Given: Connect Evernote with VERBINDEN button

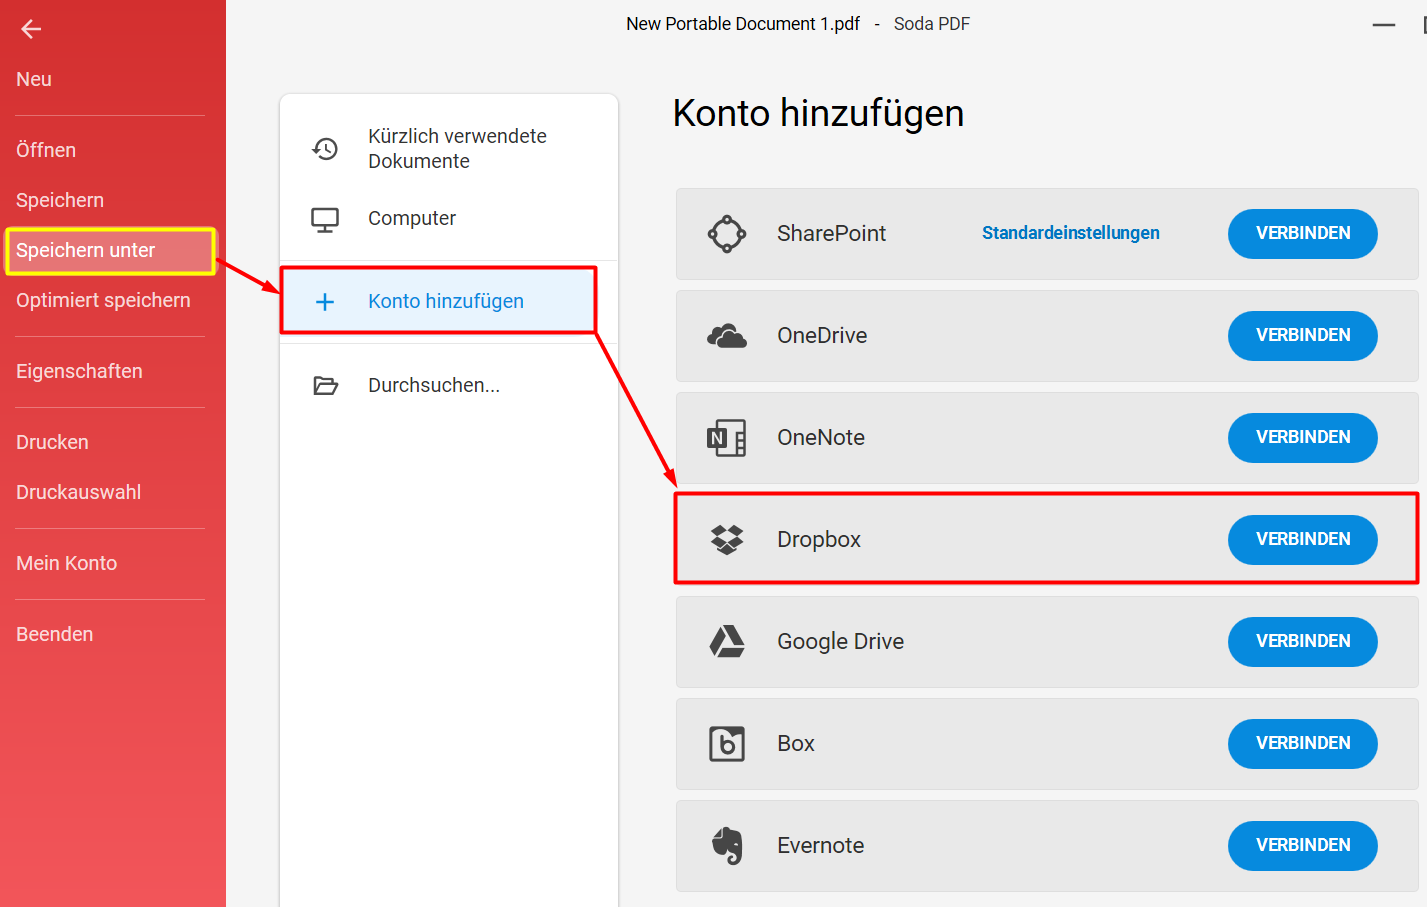Looking at the screenshot, I should tap(1302, 846).
